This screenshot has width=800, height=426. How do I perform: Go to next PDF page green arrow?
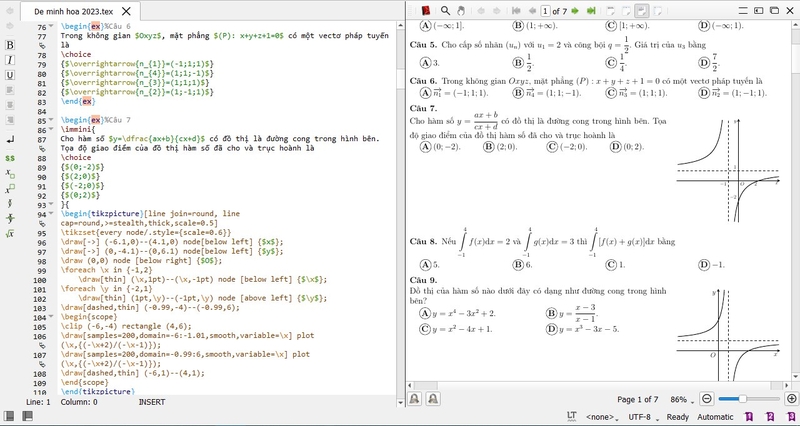click(x=575, y=11)
